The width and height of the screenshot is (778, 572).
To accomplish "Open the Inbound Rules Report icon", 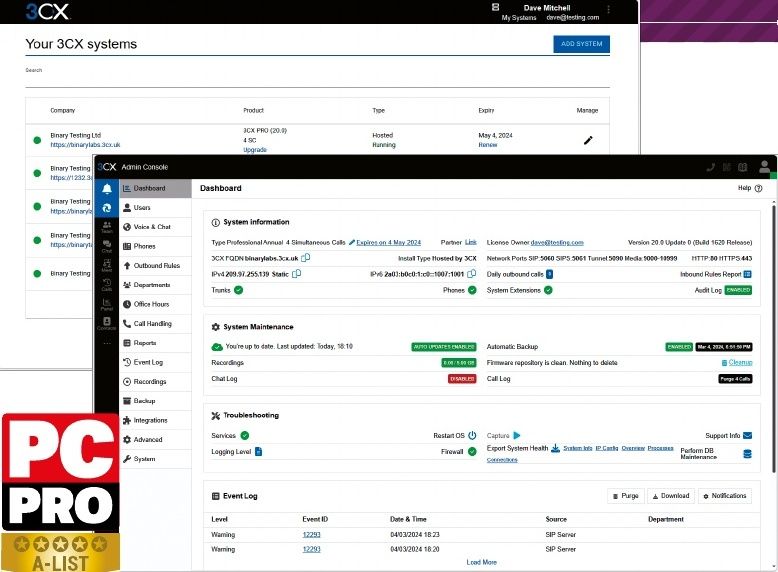I will [x=747, y=274].
